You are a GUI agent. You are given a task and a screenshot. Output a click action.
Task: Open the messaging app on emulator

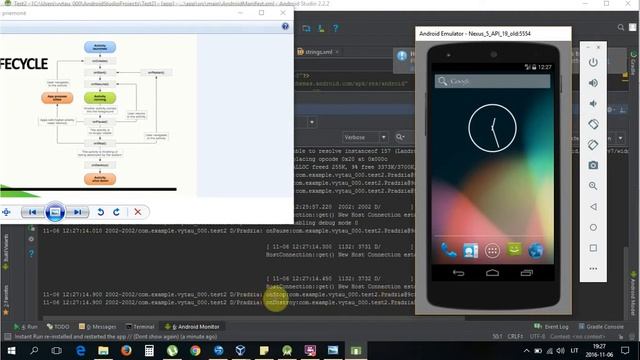click(x=514, y=249)
